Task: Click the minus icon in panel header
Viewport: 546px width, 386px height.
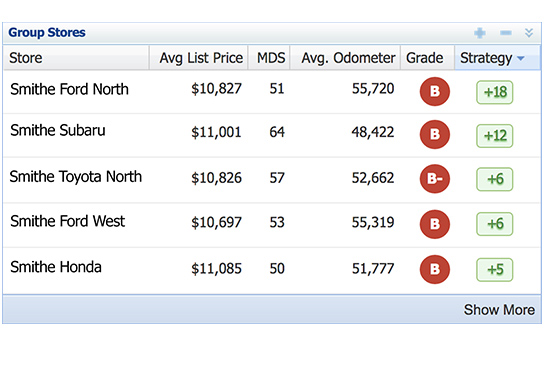Action: click(x=506, y=33)
